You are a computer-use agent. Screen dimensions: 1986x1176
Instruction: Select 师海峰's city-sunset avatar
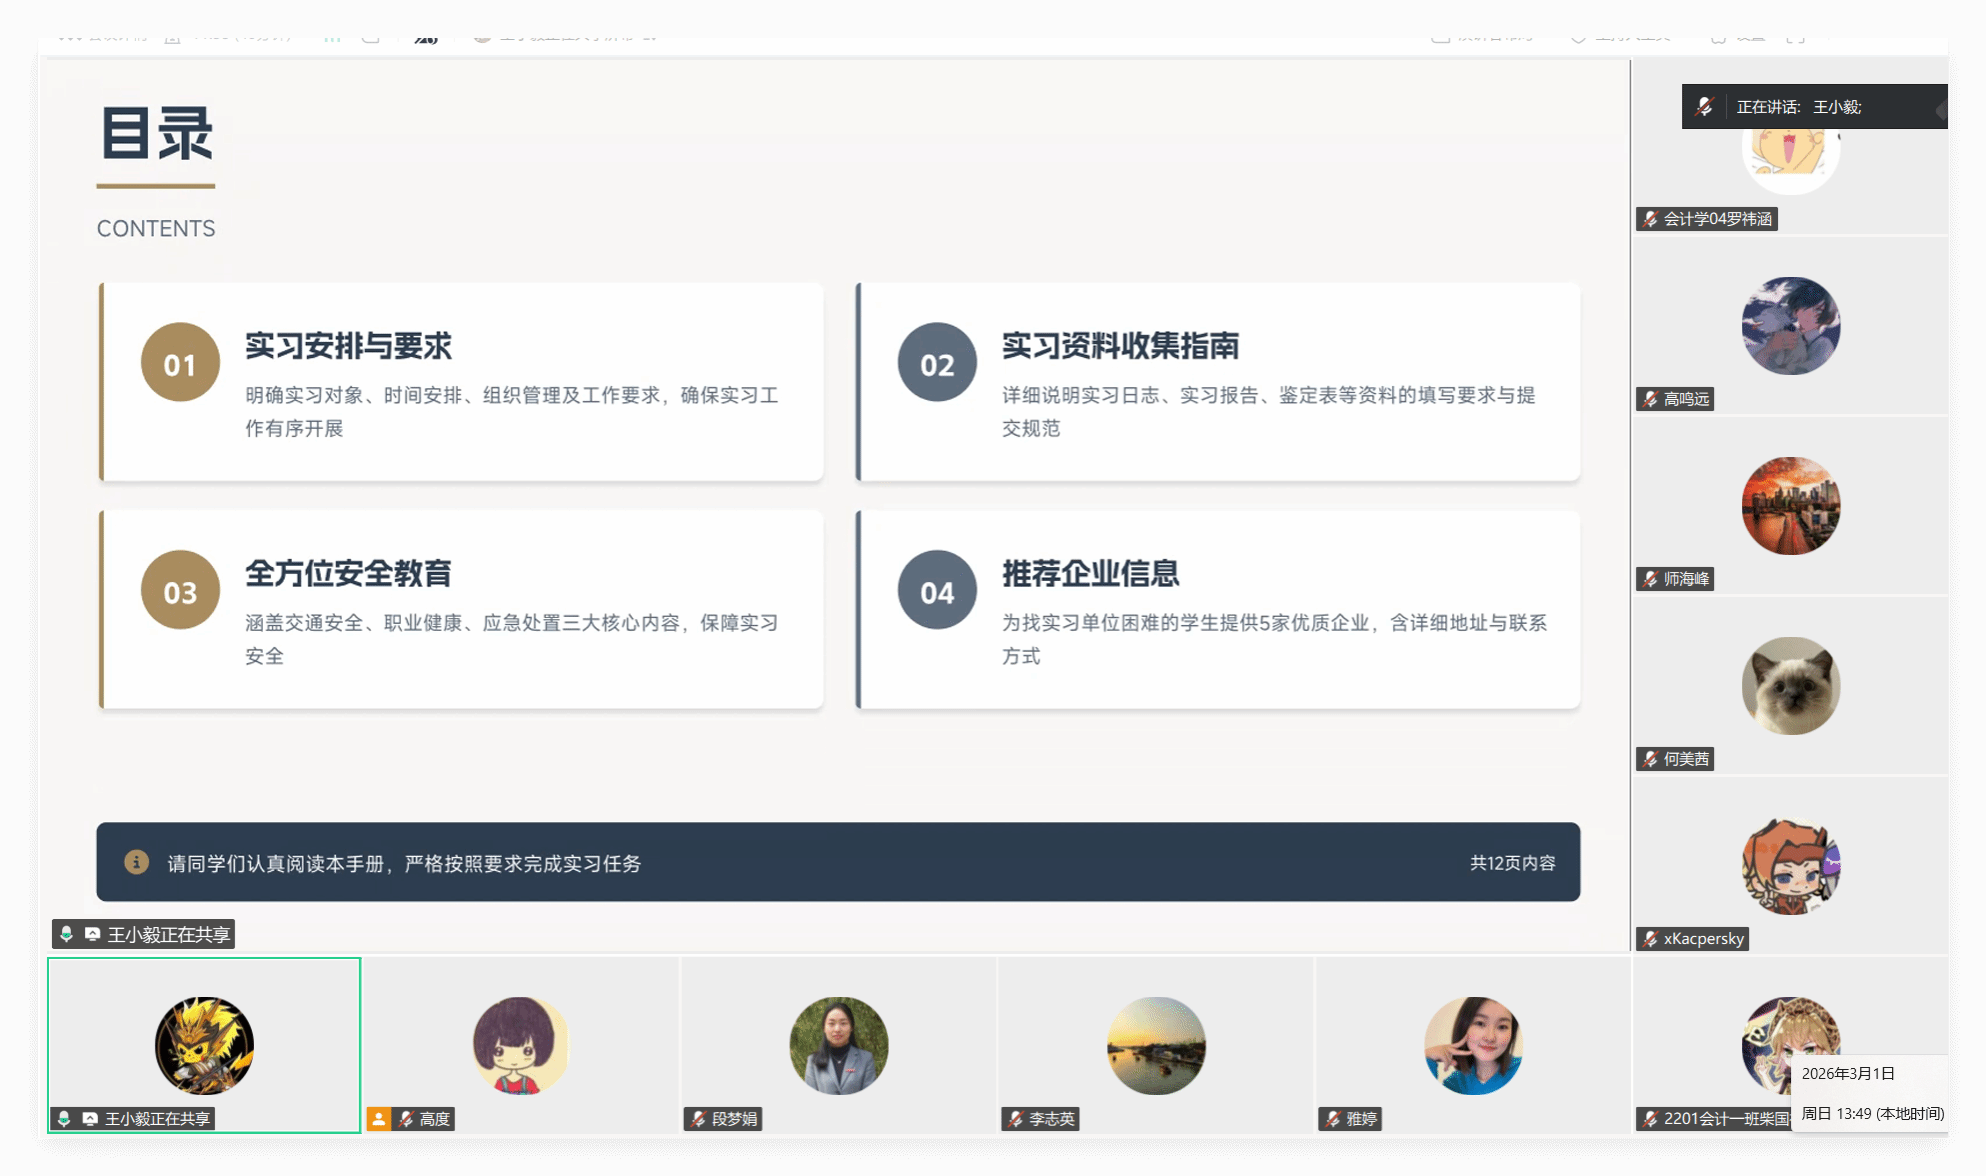tap(1790, 506)
